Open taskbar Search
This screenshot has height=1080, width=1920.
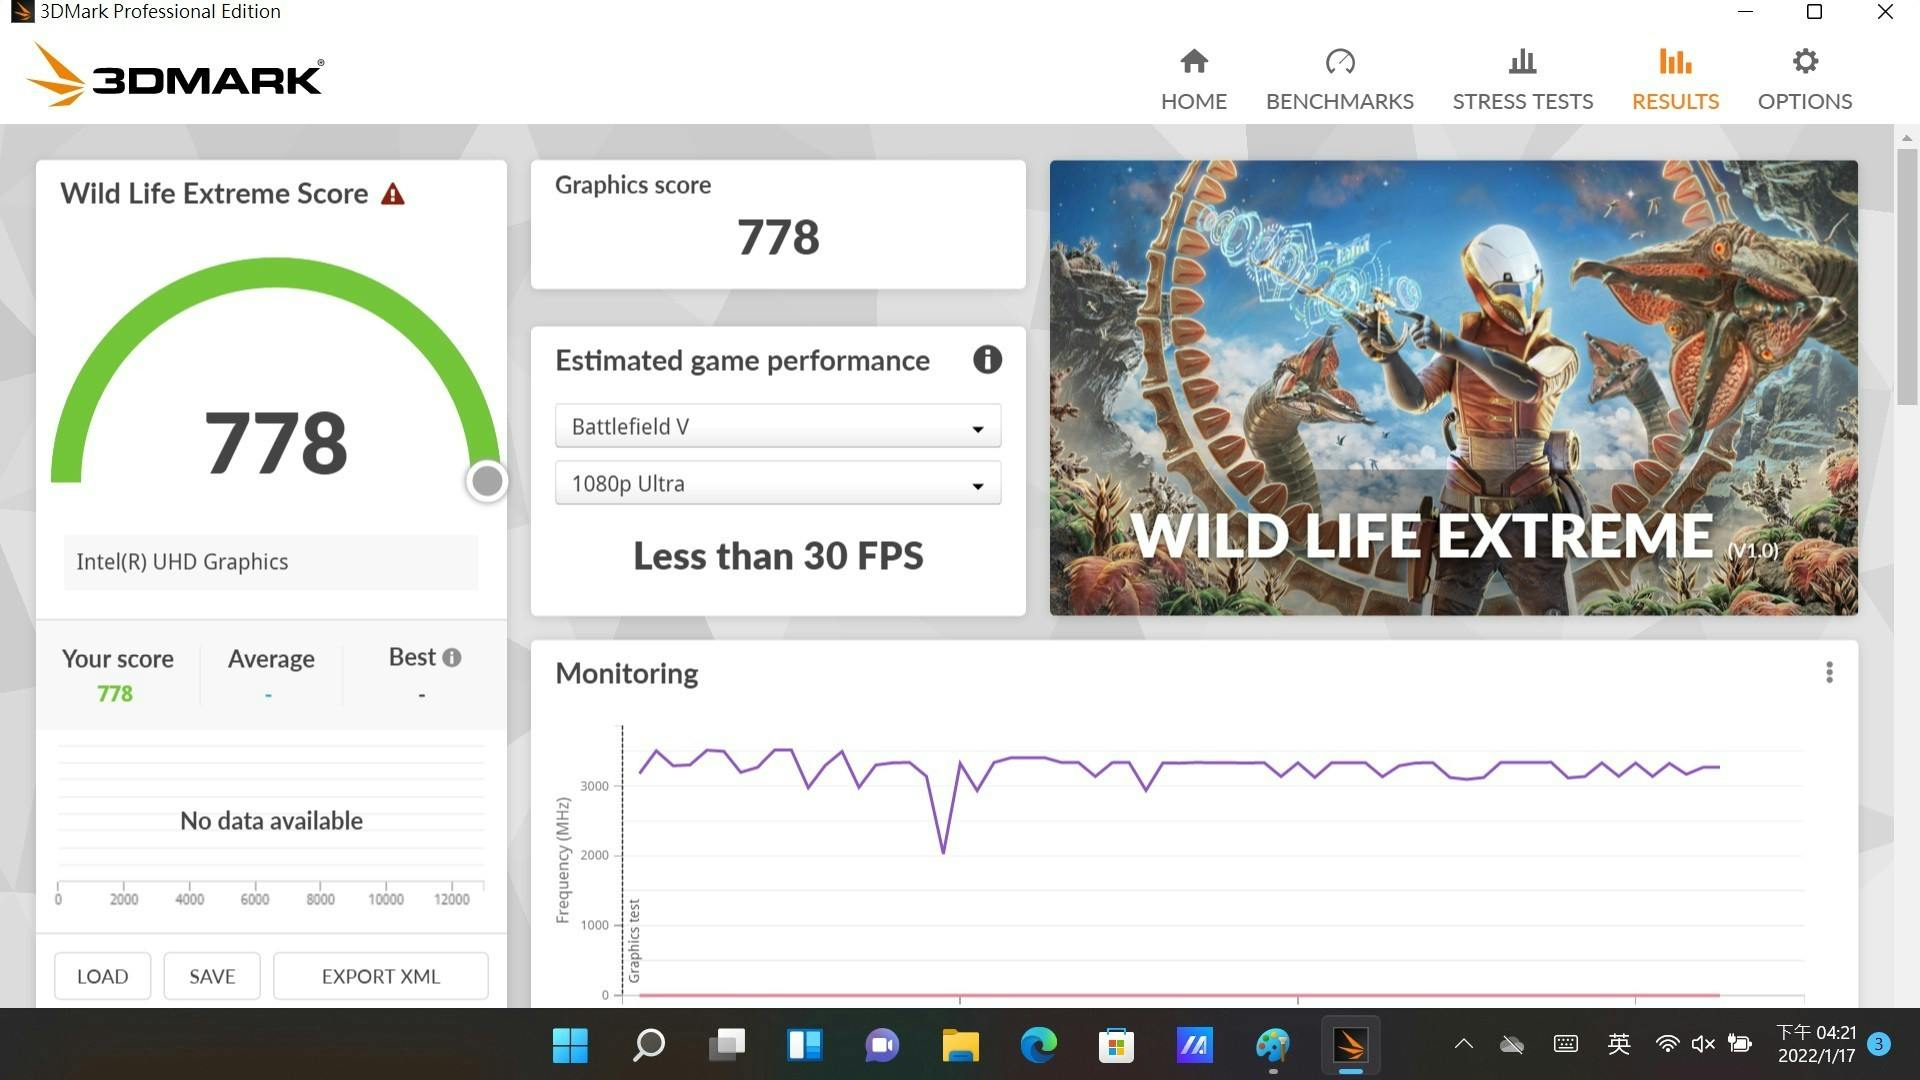[x=648, y=1045]
